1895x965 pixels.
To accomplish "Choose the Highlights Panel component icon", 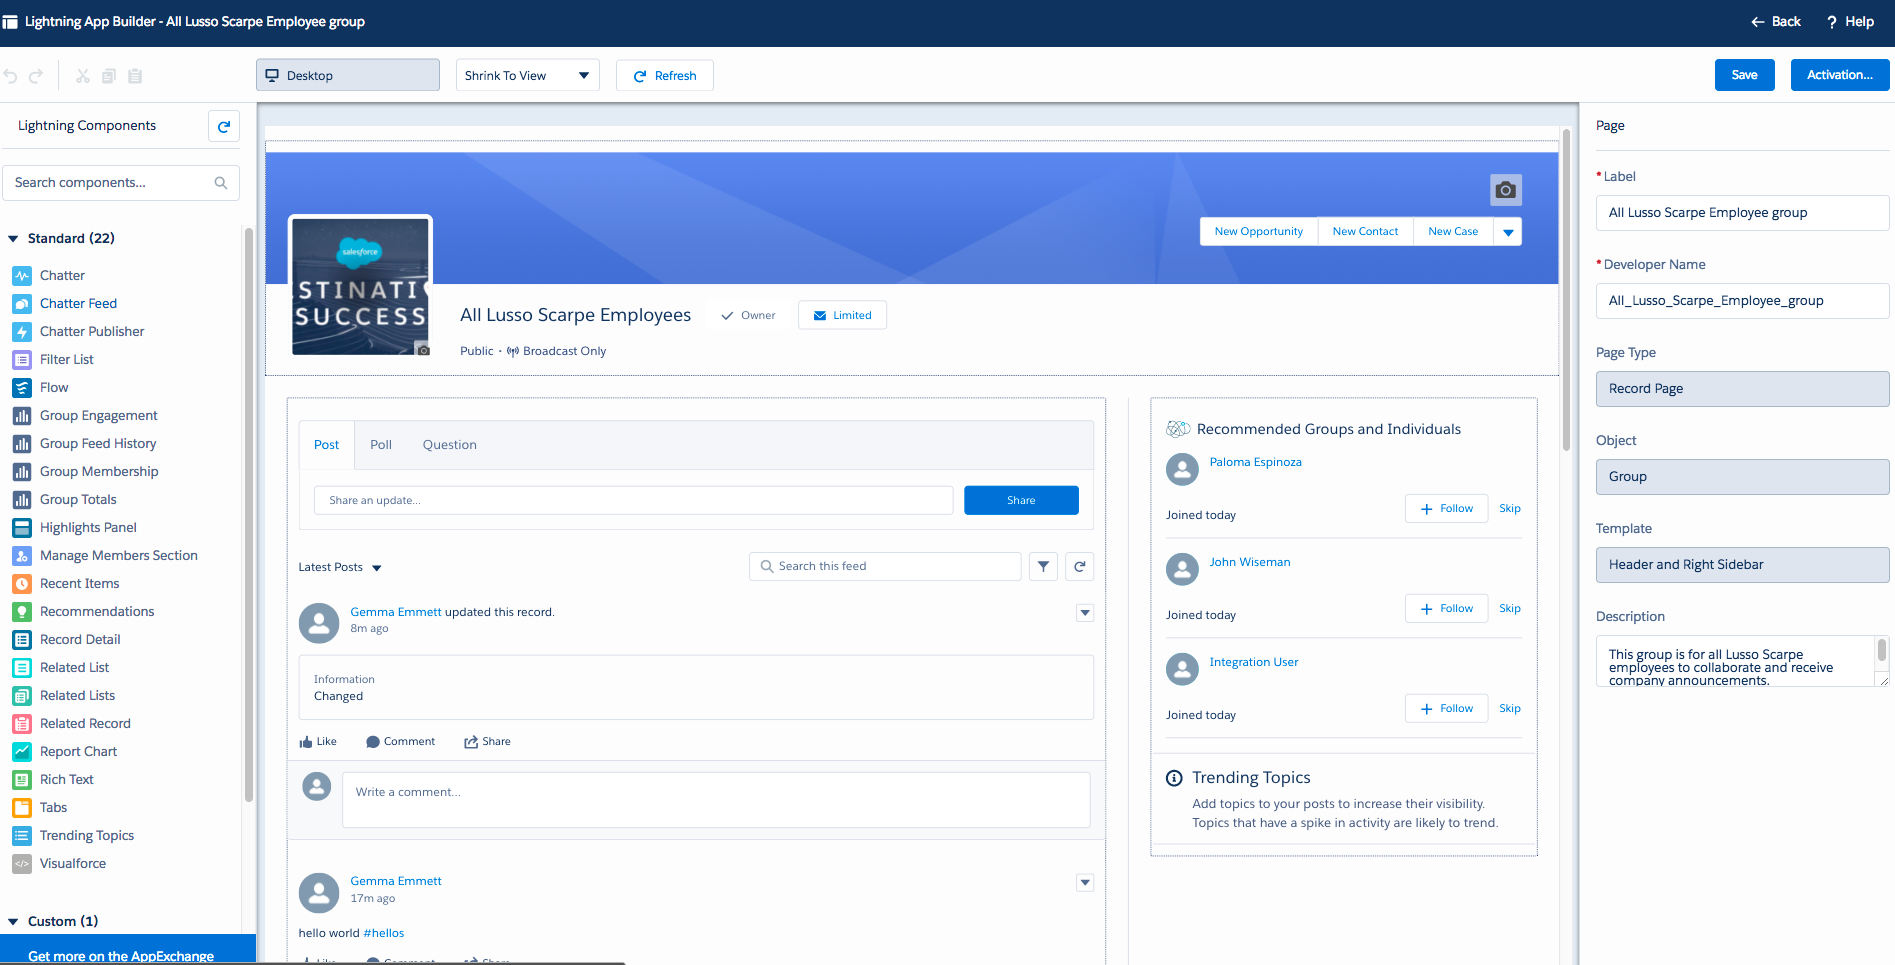I will coord(22,528).
